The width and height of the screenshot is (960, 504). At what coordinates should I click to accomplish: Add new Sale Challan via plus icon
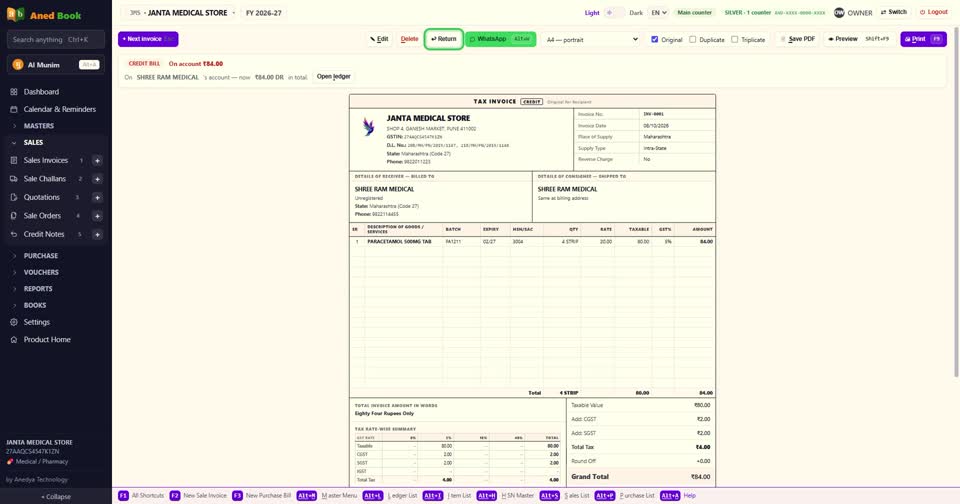[97, 179]
